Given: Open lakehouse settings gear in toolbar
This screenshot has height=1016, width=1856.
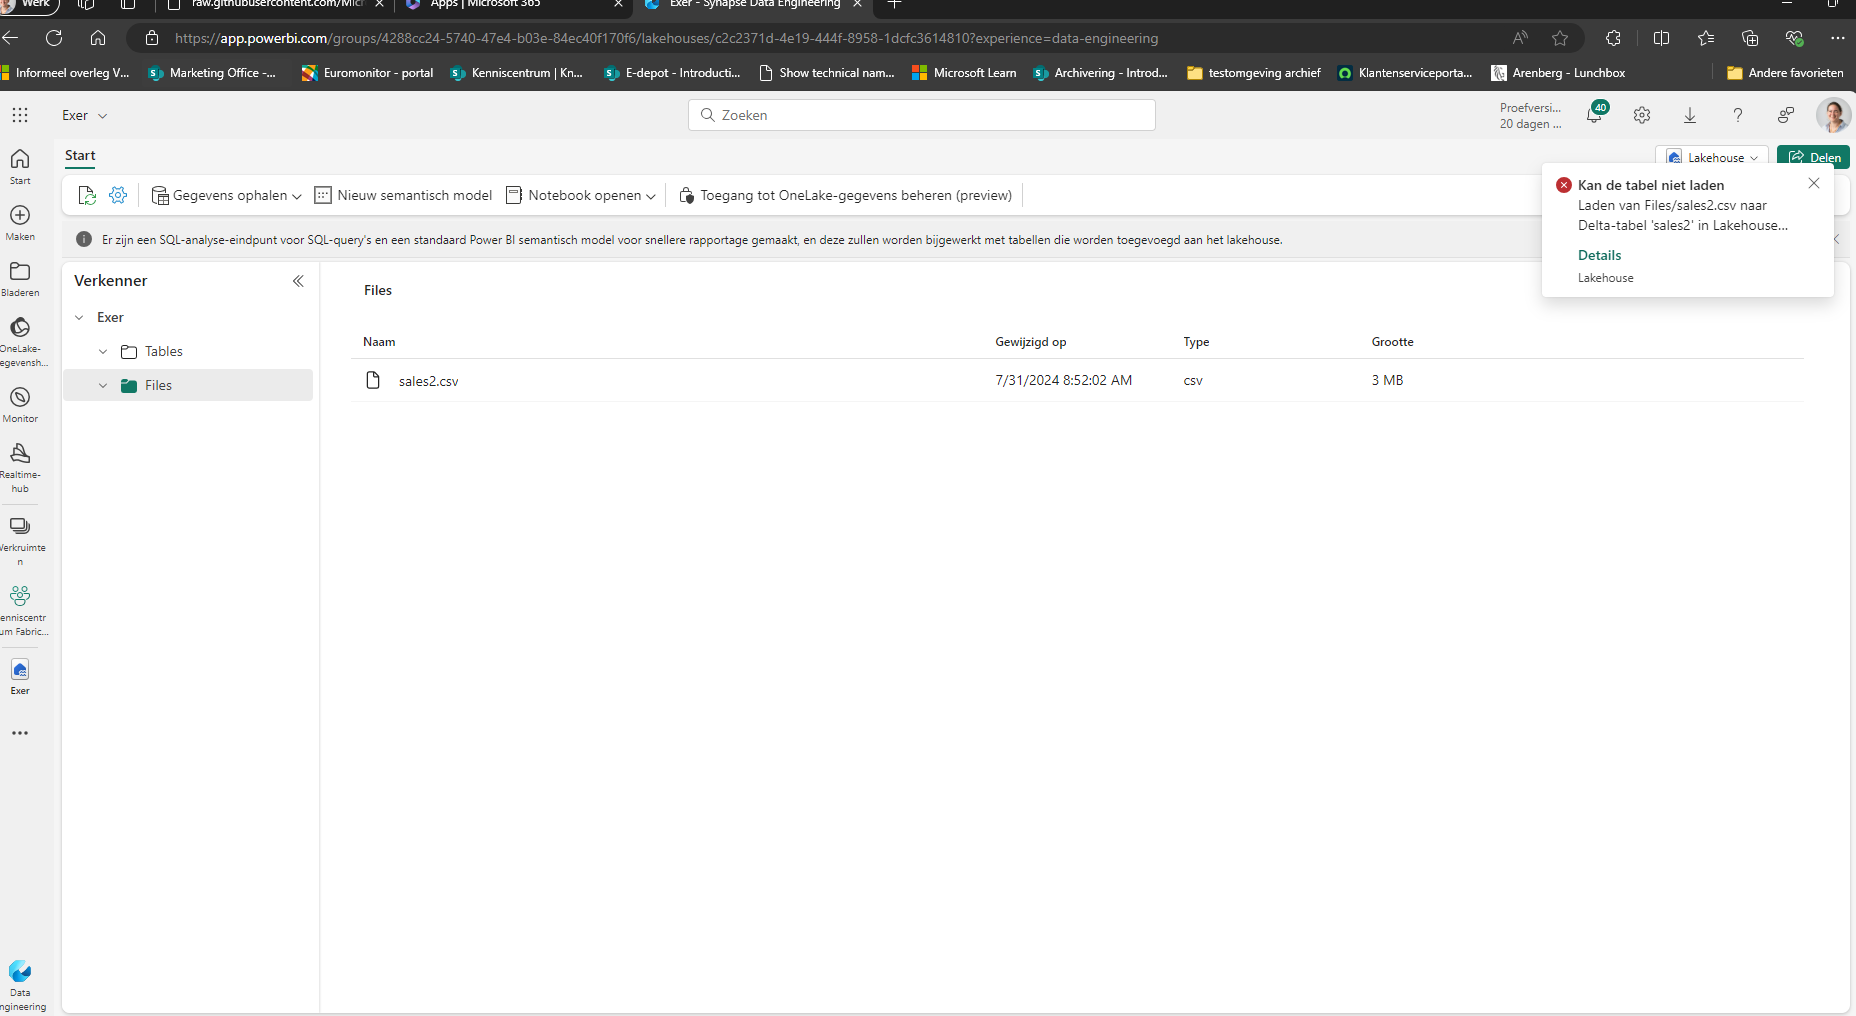Looking at the screenshot, I should [x=118, y=195].
